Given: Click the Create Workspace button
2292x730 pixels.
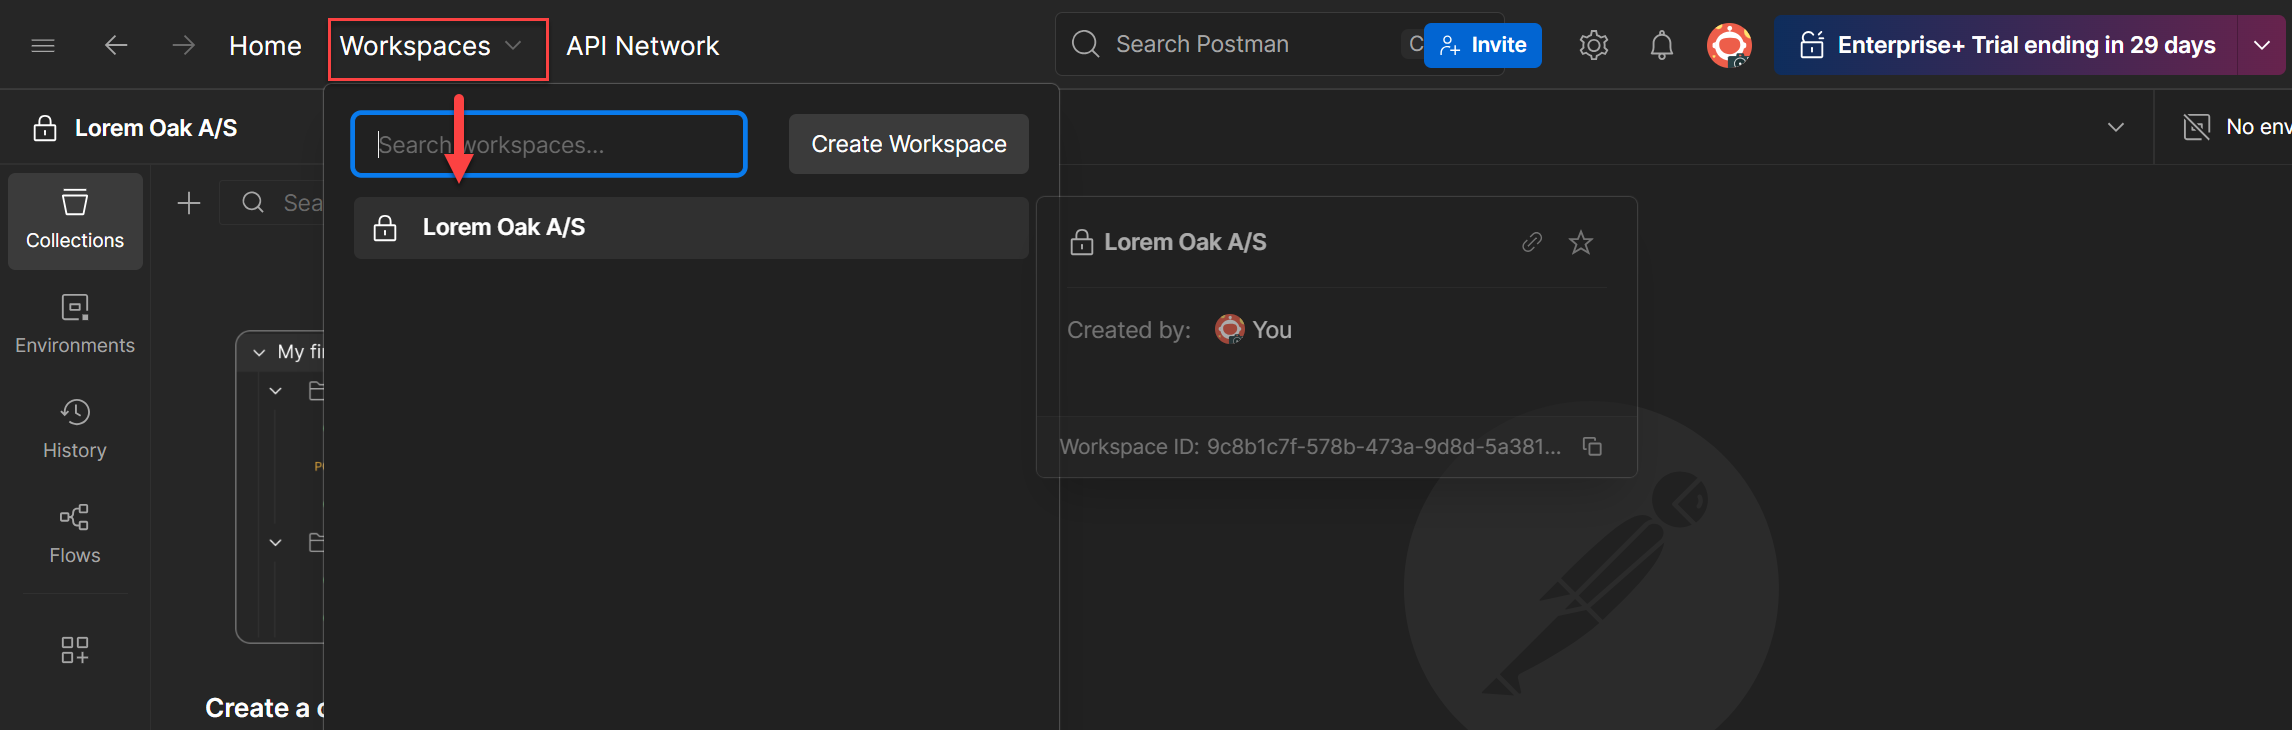Looking at the screenshot, I should click(x=909, y=144).
